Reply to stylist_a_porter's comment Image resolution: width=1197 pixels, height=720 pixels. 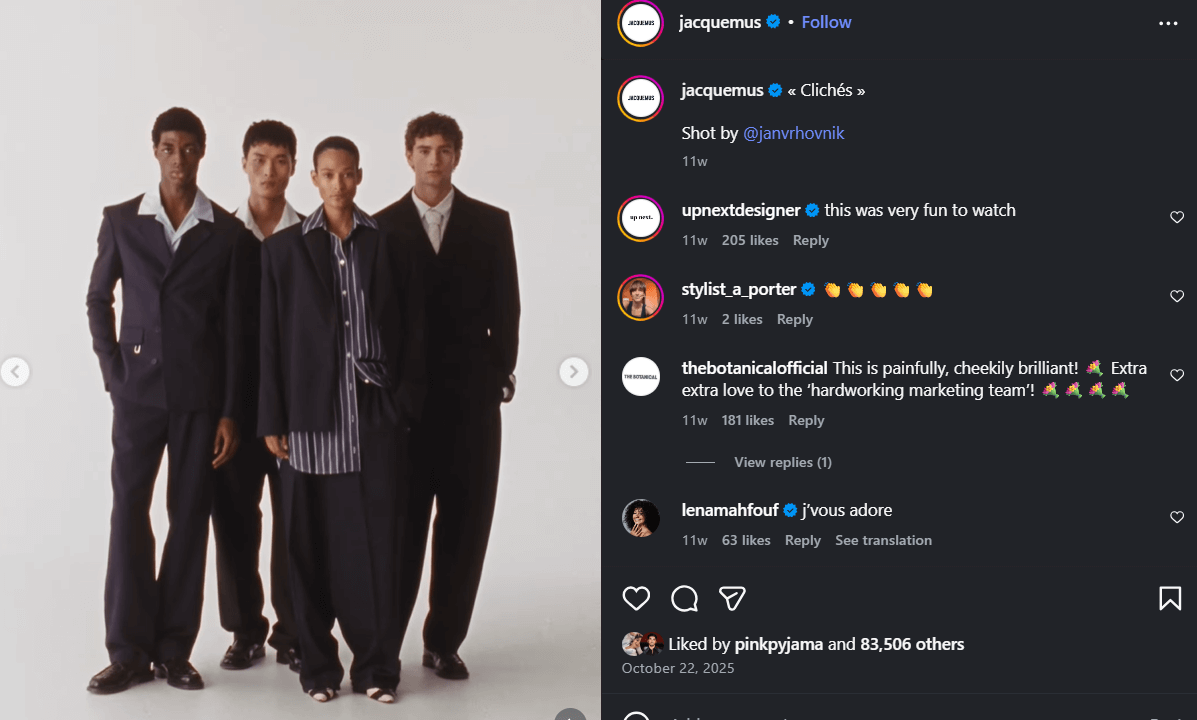[x=795, y=318]
